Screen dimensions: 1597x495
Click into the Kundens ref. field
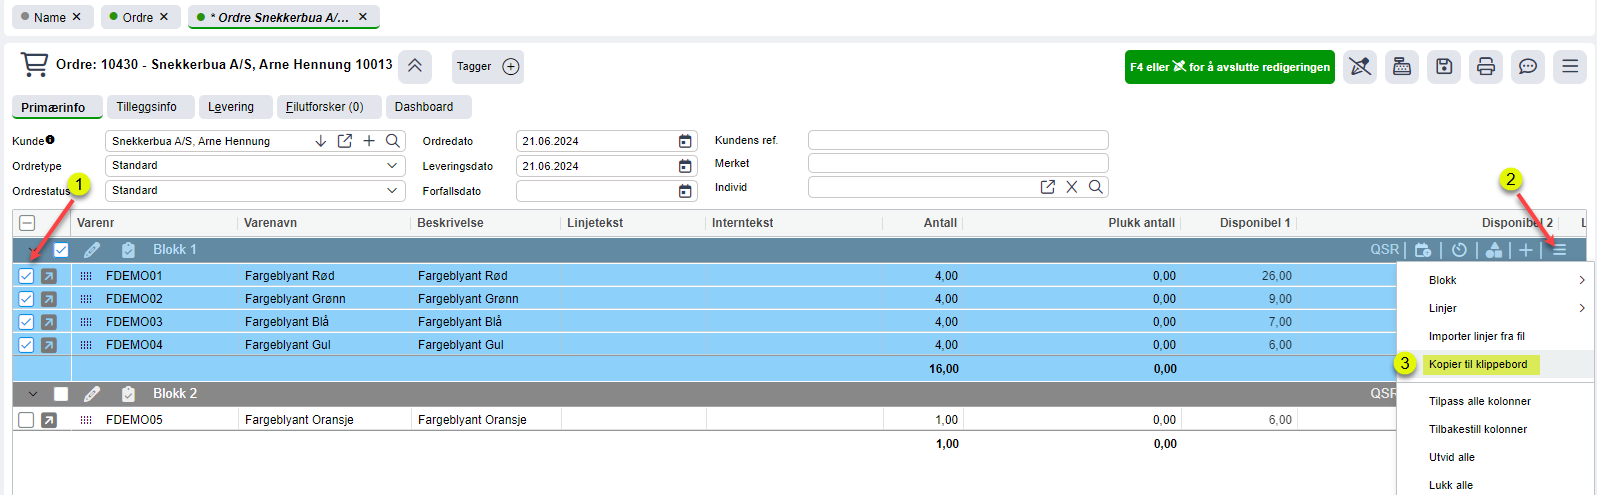pyautogui.click(x=958, y=140)
